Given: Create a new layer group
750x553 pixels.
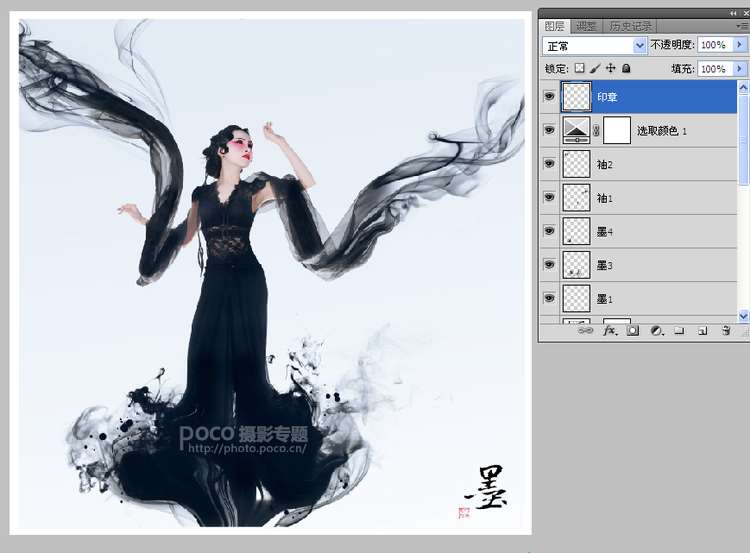Looking at the screenshot, I should tap(679, 329).
